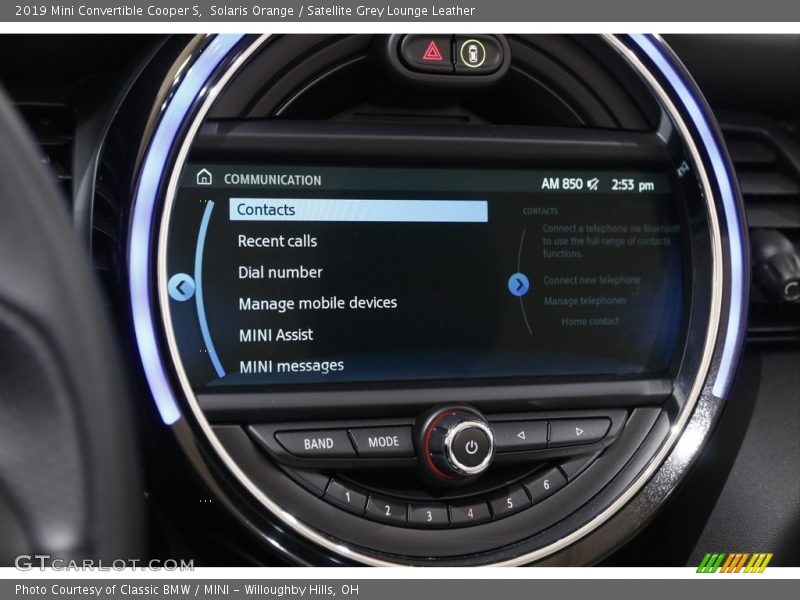
Task: Open Manage mobile devices
Action: (317, 303)
